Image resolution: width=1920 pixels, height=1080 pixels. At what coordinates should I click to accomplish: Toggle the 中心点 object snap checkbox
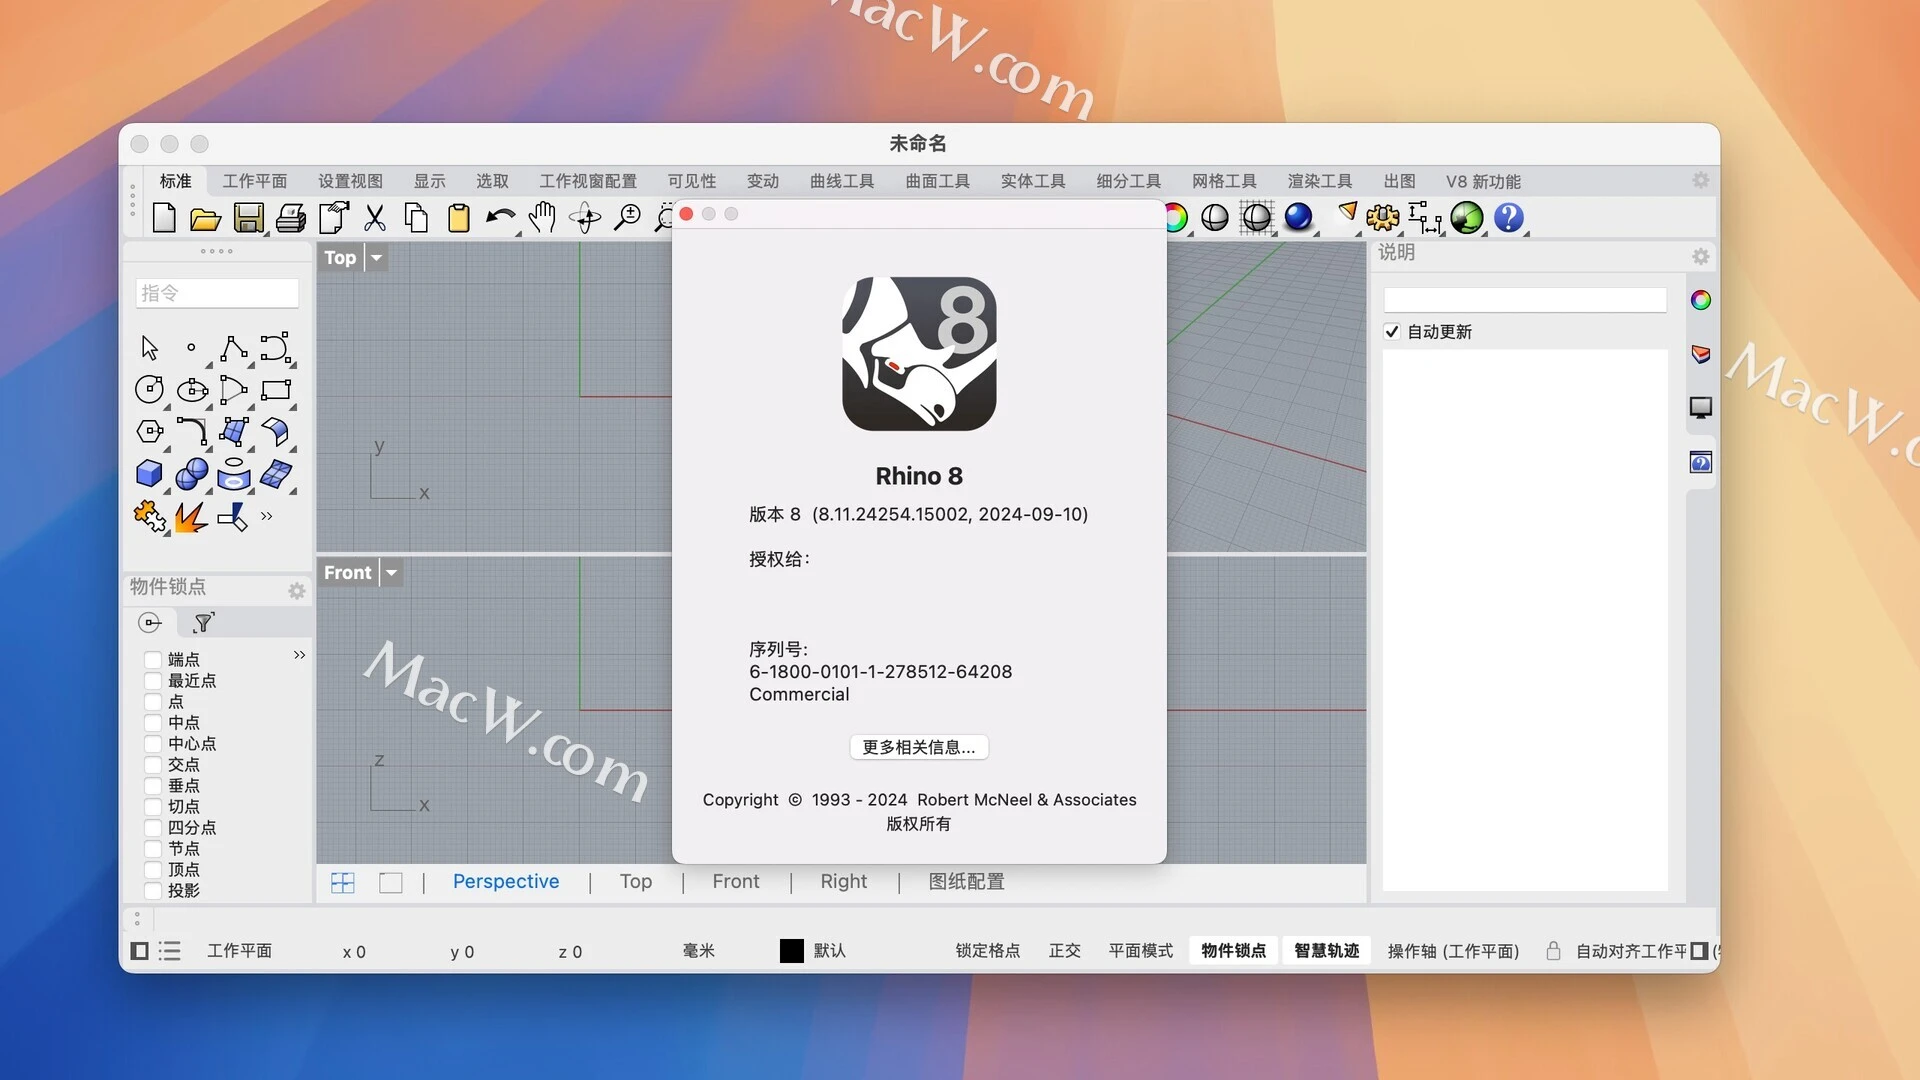click(x=153, y=744)
